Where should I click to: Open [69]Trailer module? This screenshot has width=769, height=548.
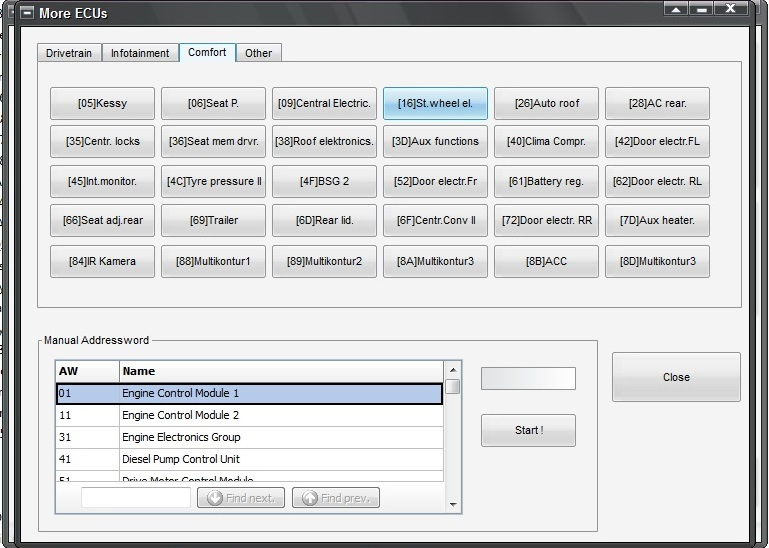tap(213, 221)
